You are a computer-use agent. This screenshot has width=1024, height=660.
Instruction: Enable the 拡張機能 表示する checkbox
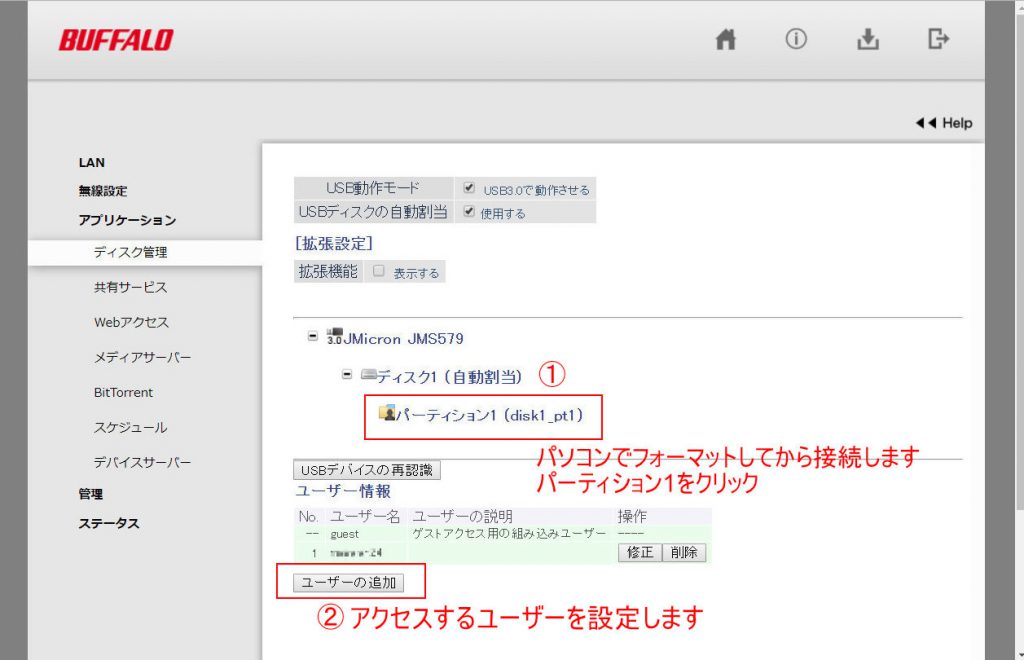pos(379,271)
